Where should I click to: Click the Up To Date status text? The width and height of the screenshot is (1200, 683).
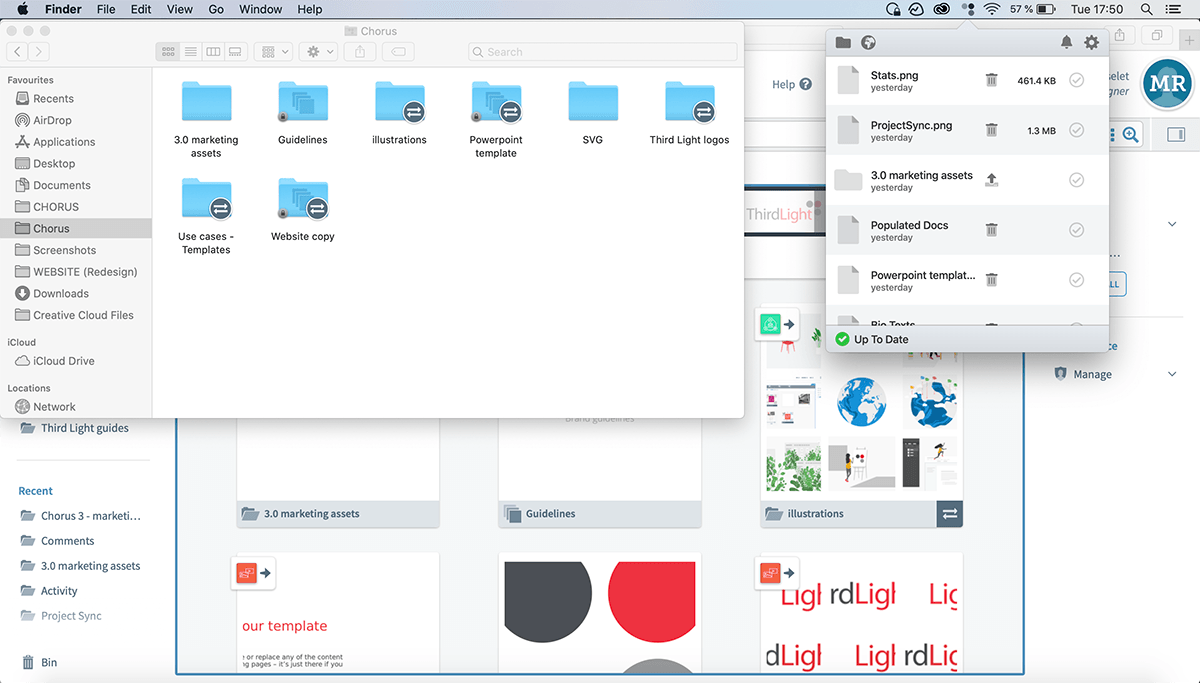pyautogui.click(x=881, y=339)
